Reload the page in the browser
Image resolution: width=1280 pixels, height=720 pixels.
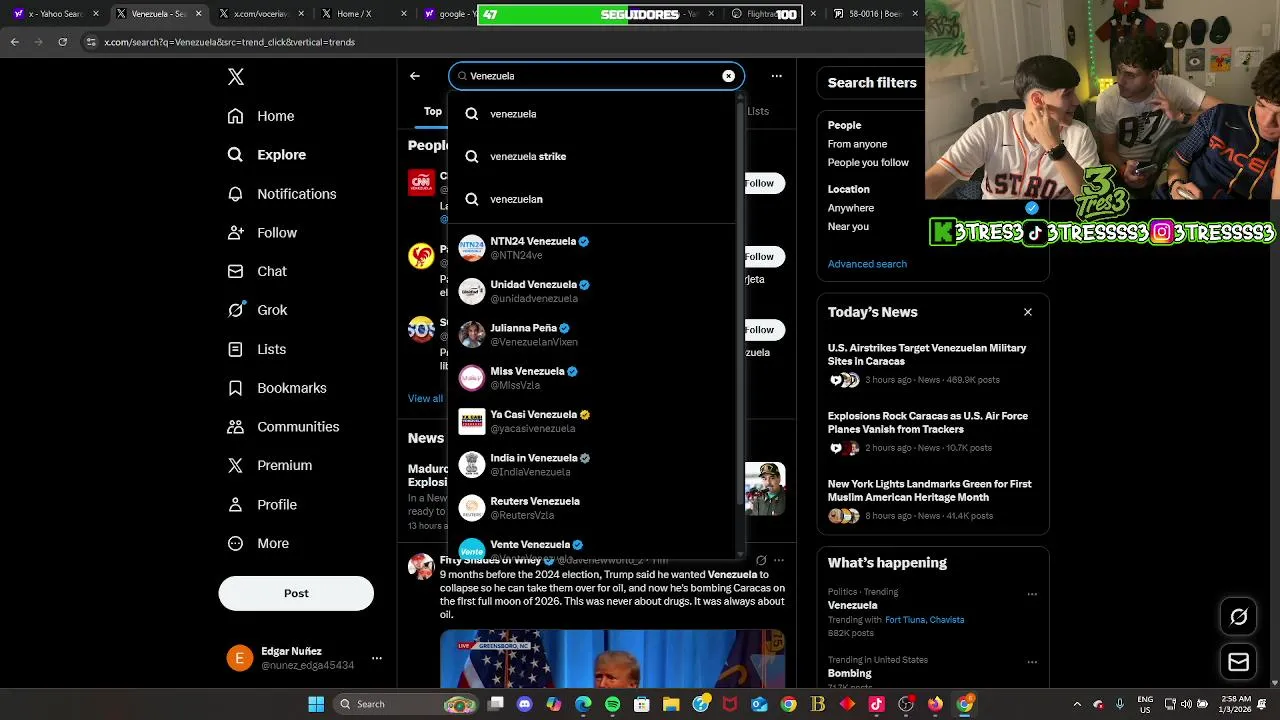[62, 42]
